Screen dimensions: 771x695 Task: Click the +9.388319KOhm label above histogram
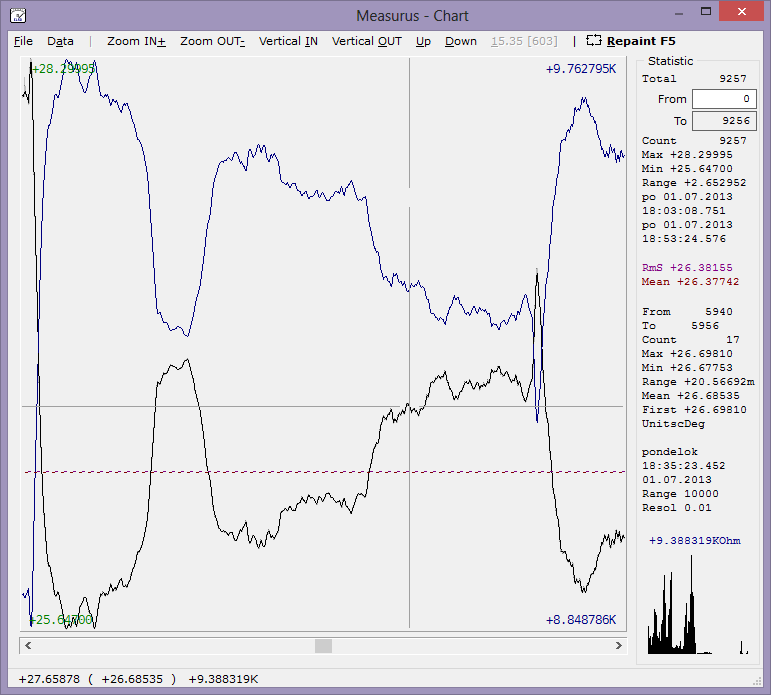(x=695, y=541)
